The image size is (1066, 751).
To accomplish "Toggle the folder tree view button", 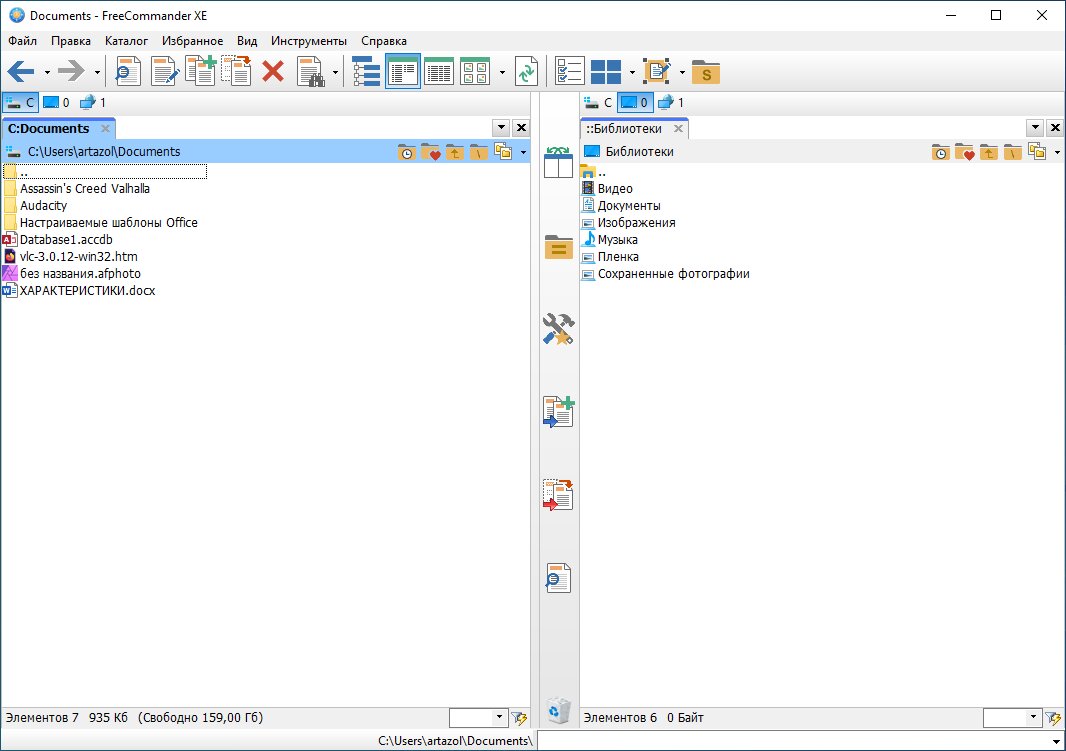I will pos(366,71).
